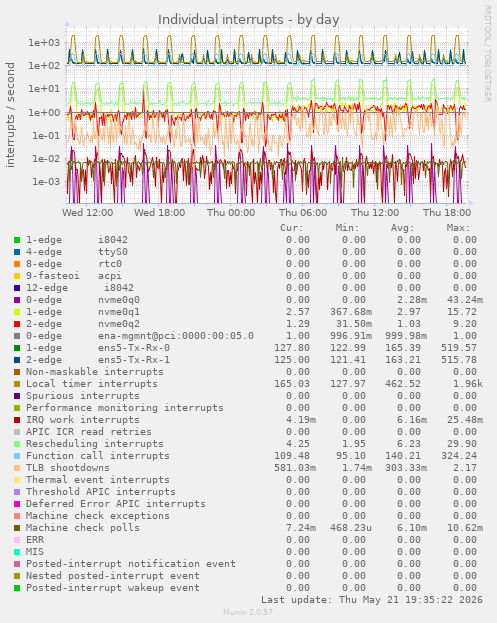Click the Max: column header
Image resolution: width=497 pixels, height=623 pixels.
[458, 228]
